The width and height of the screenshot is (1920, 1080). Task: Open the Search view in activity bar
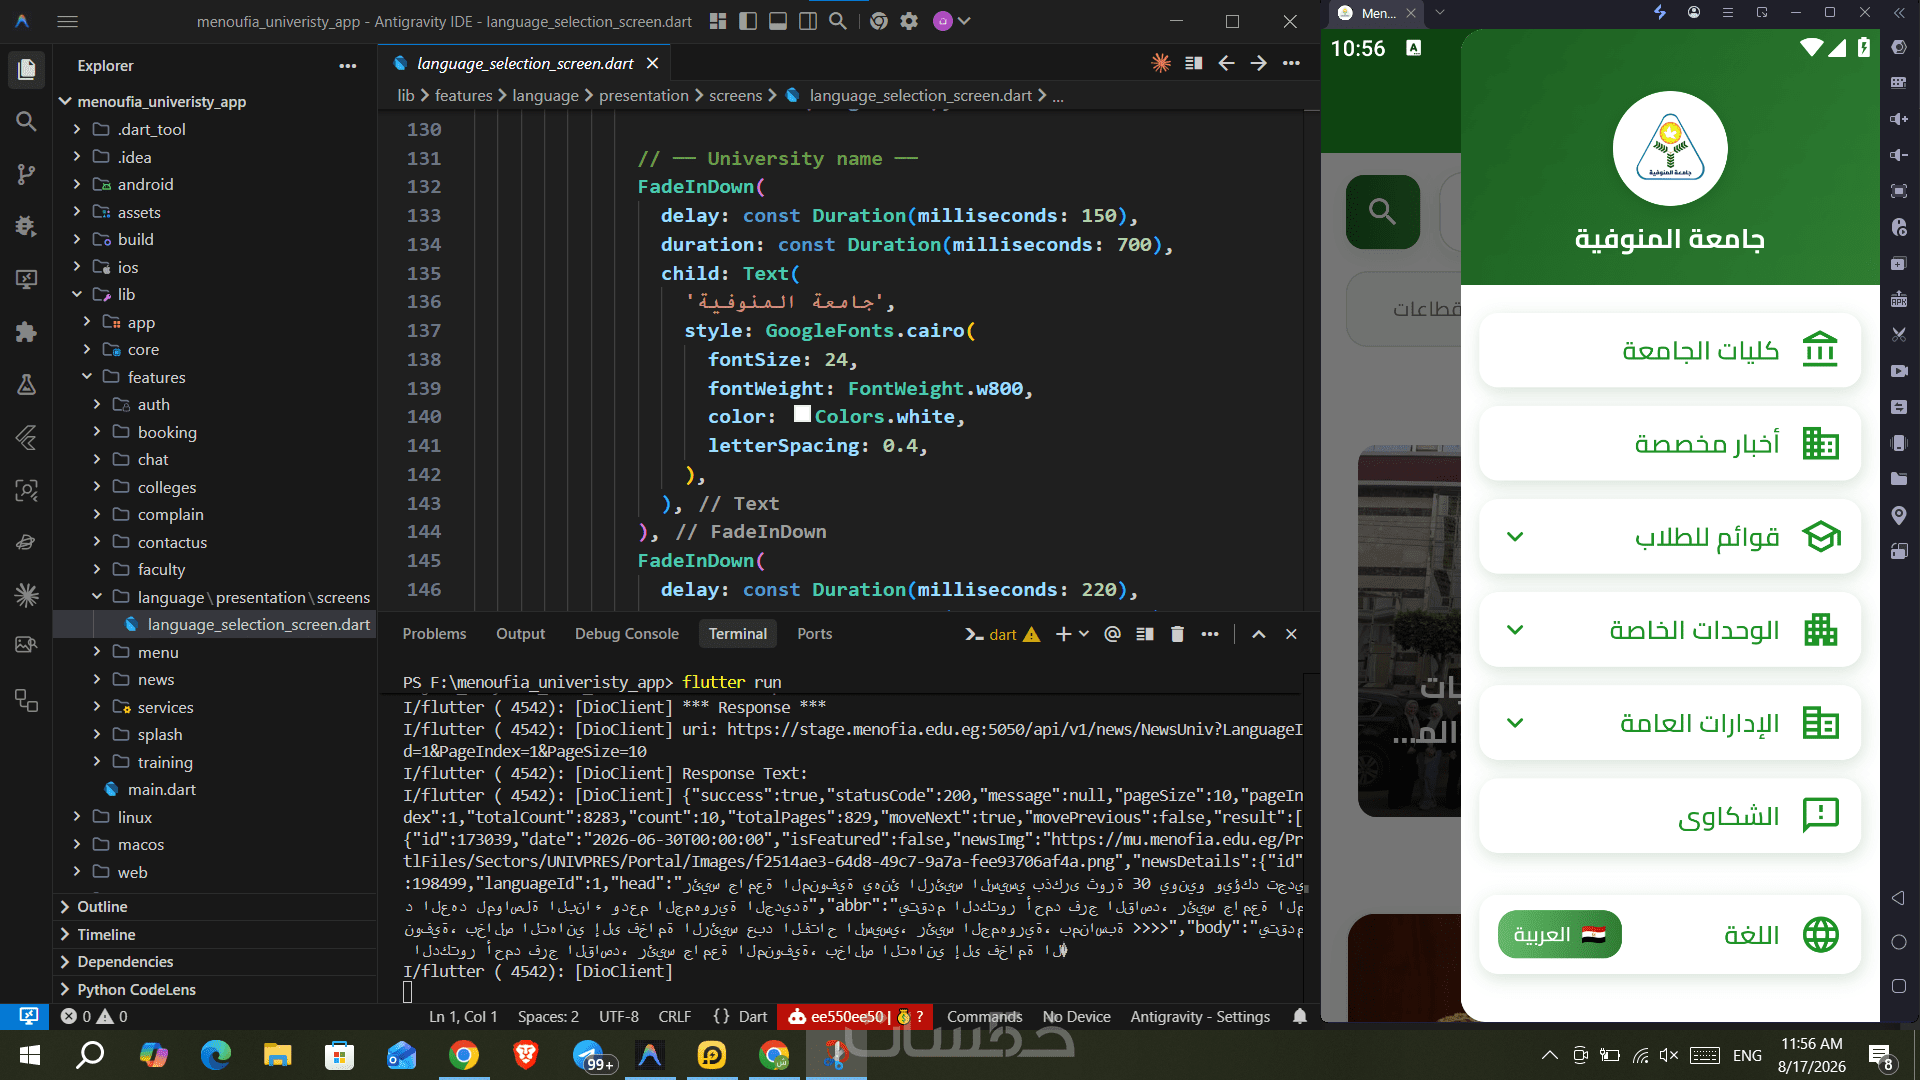26,121
